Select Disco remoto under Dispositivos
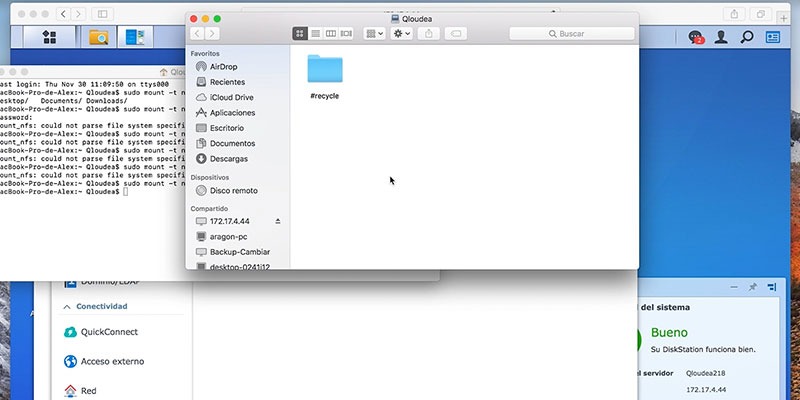 234,191
